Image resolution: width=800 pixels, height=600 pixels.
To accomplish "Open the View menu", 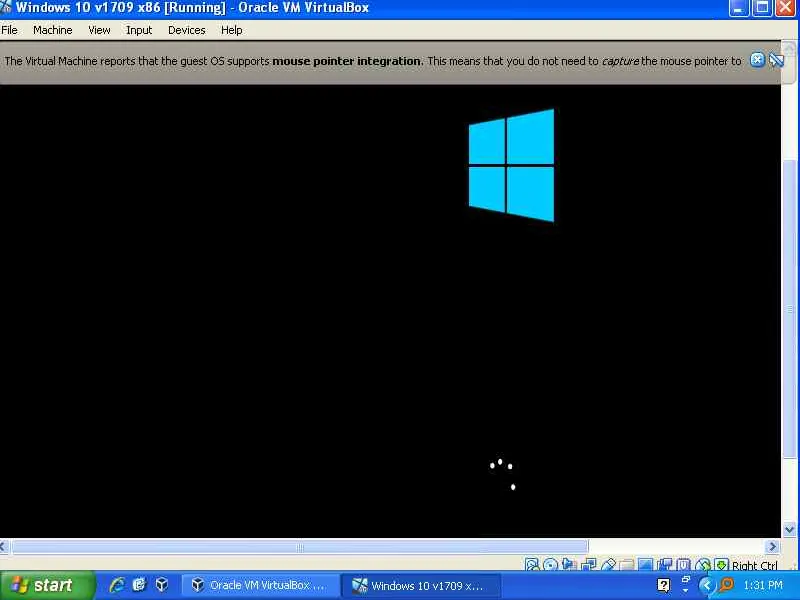I will pyautogui.click(x=99, y=30).
